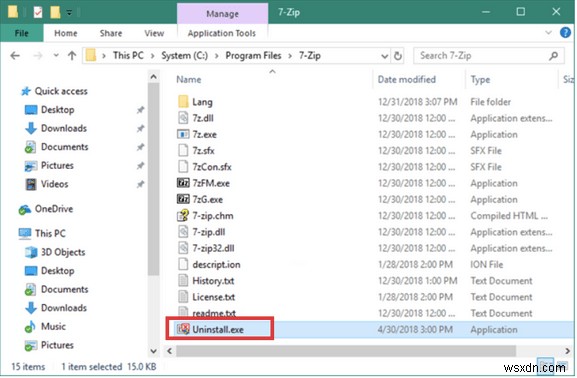Expand breadcrumb chevron after Program Files

tap(290, 56)
